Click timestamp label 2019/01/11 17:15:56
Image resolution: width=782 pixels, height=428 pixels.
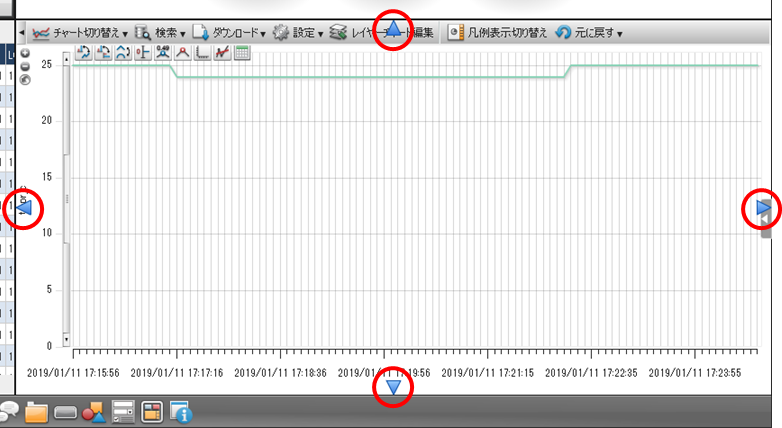click(73, 373)
